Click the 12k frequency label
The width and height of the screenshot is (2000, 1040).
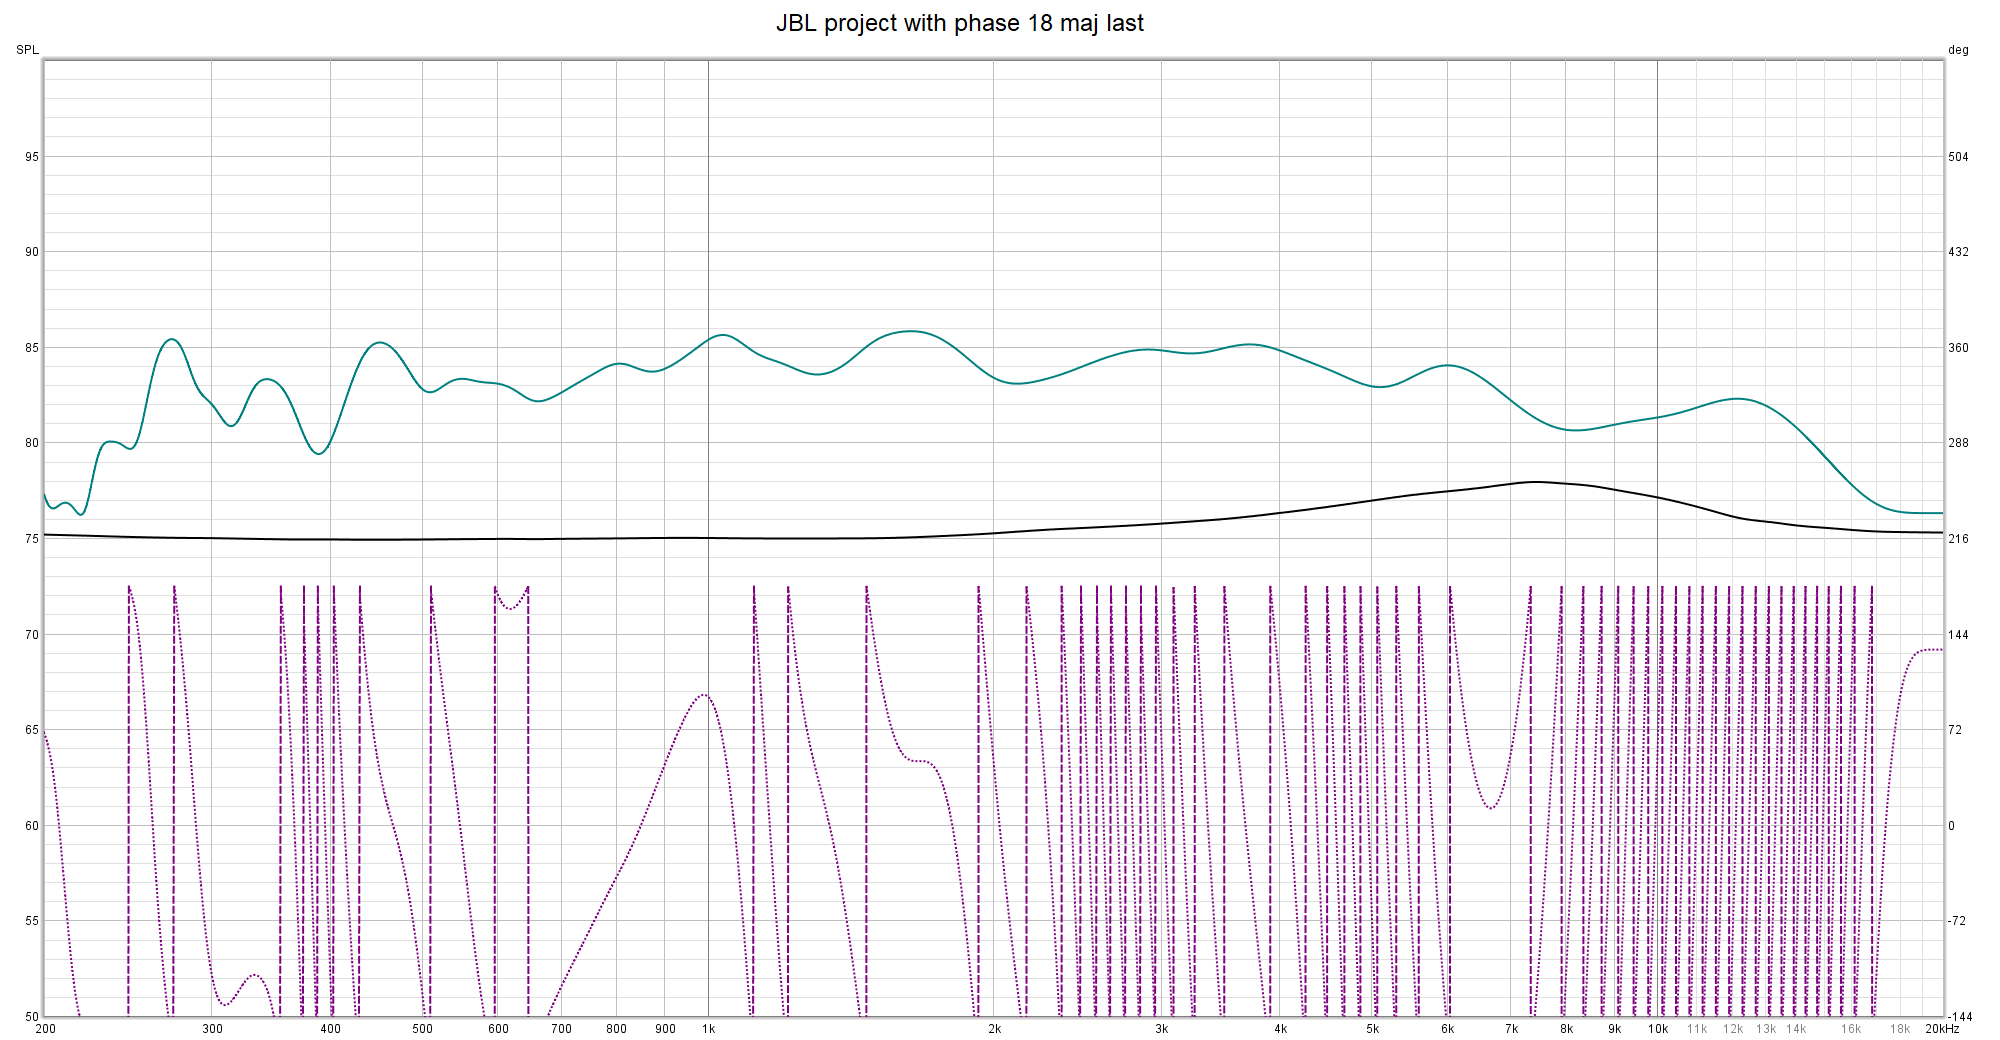tap(1733, 1029)
